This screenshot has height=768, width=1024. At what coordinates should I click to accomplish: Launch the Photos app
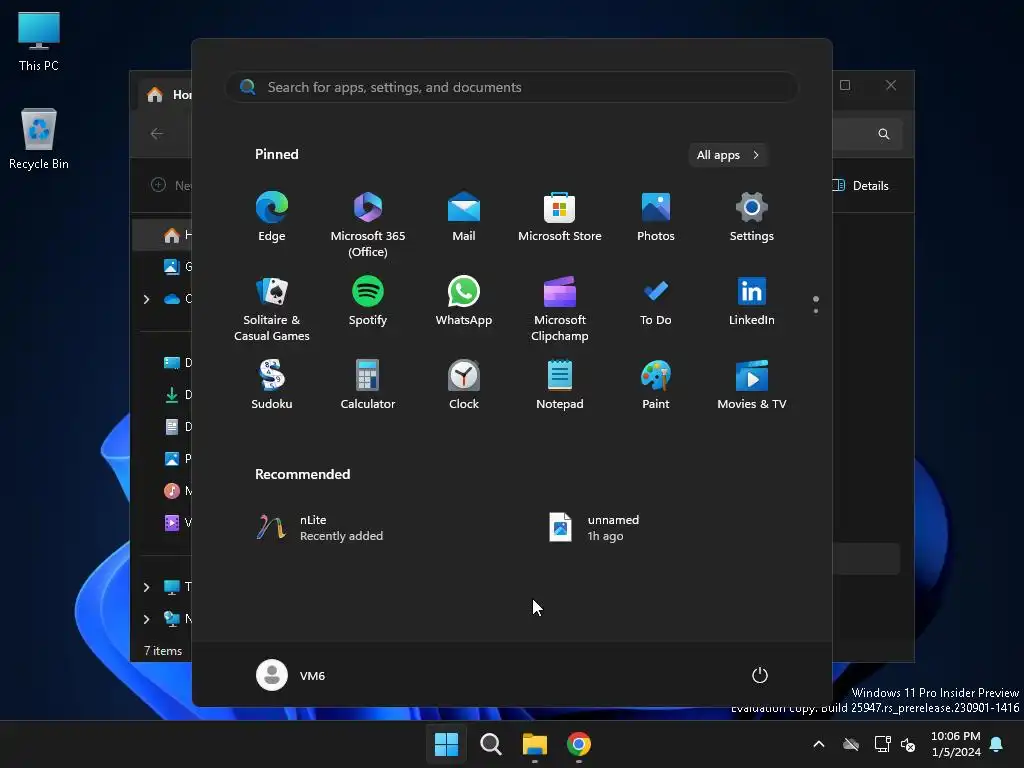[656, 217]
